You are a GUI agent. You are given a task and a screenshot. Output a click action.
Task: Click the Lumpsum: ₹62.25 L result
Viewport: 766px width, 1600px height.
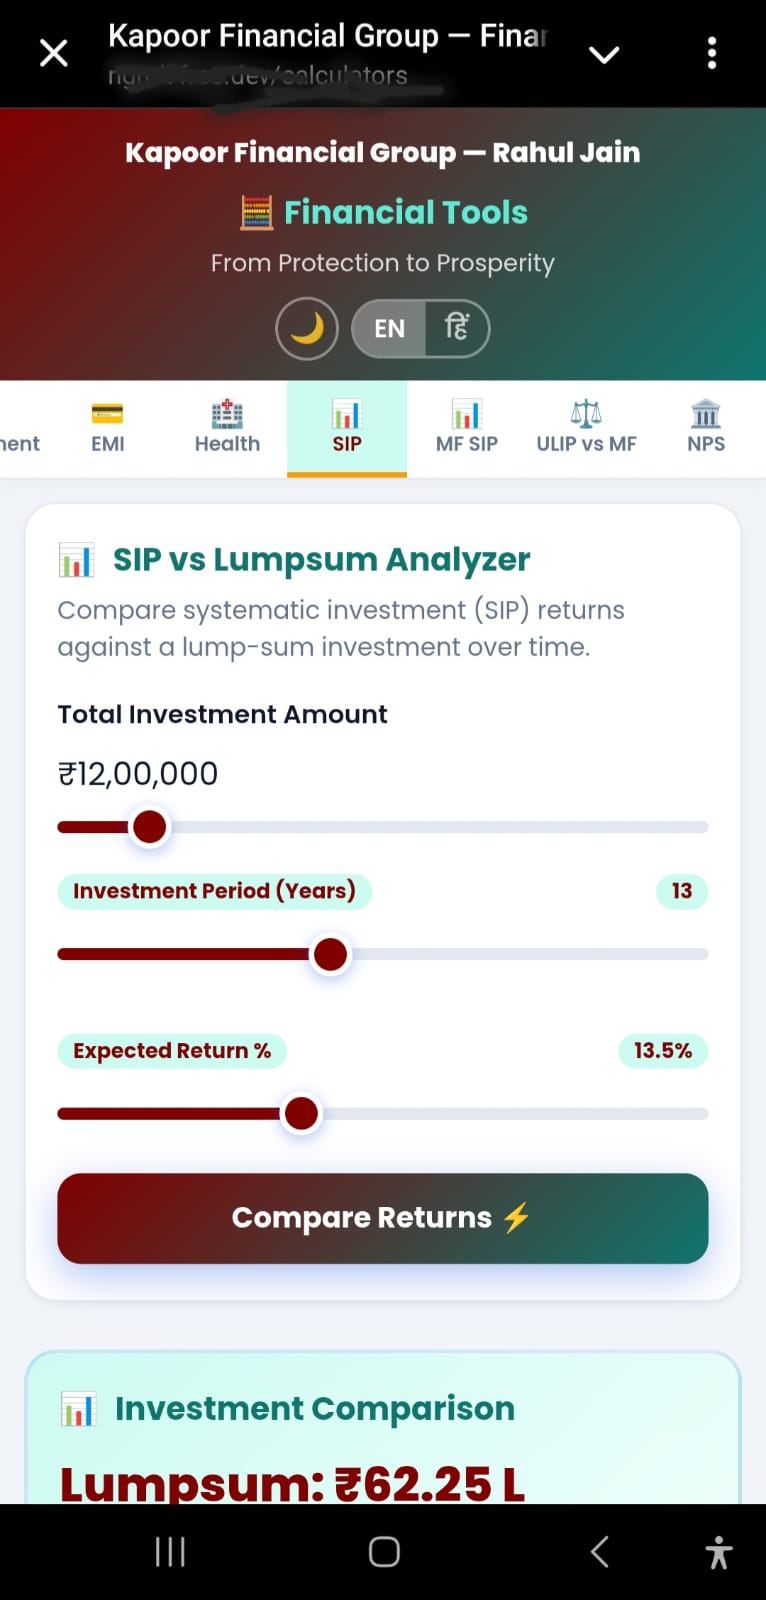[x=292, y=1484]
